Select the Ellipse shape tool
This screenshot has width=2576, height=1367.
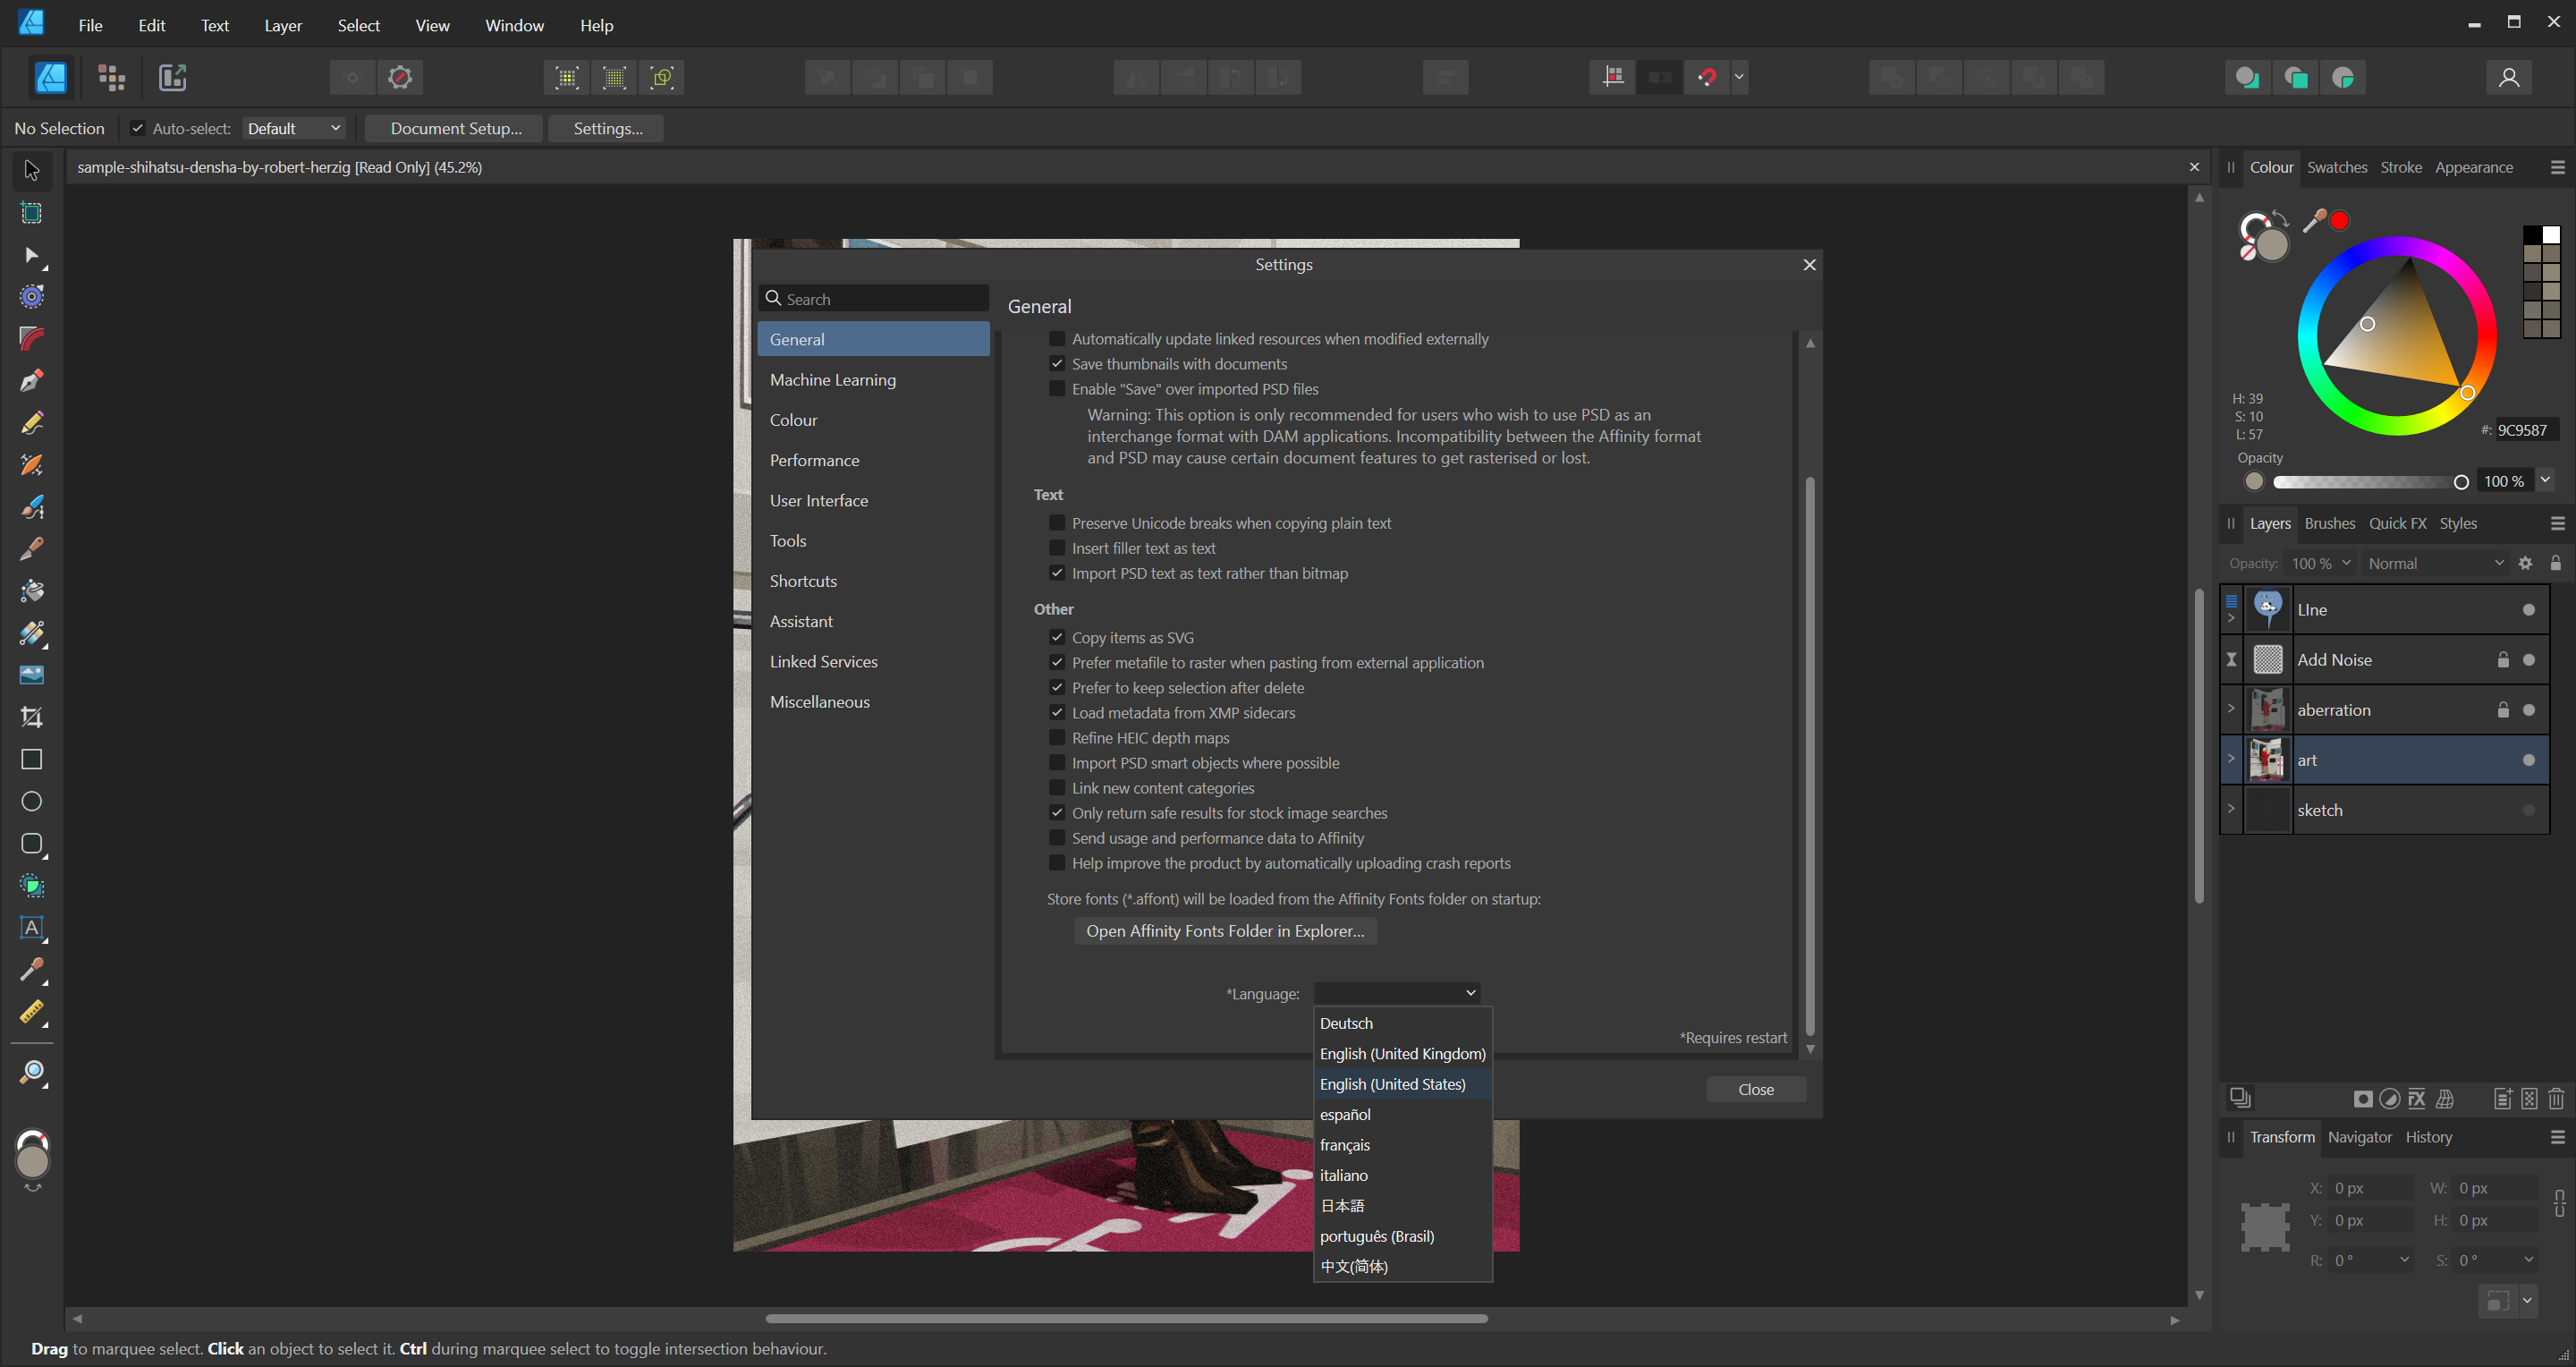click(31, 802)
